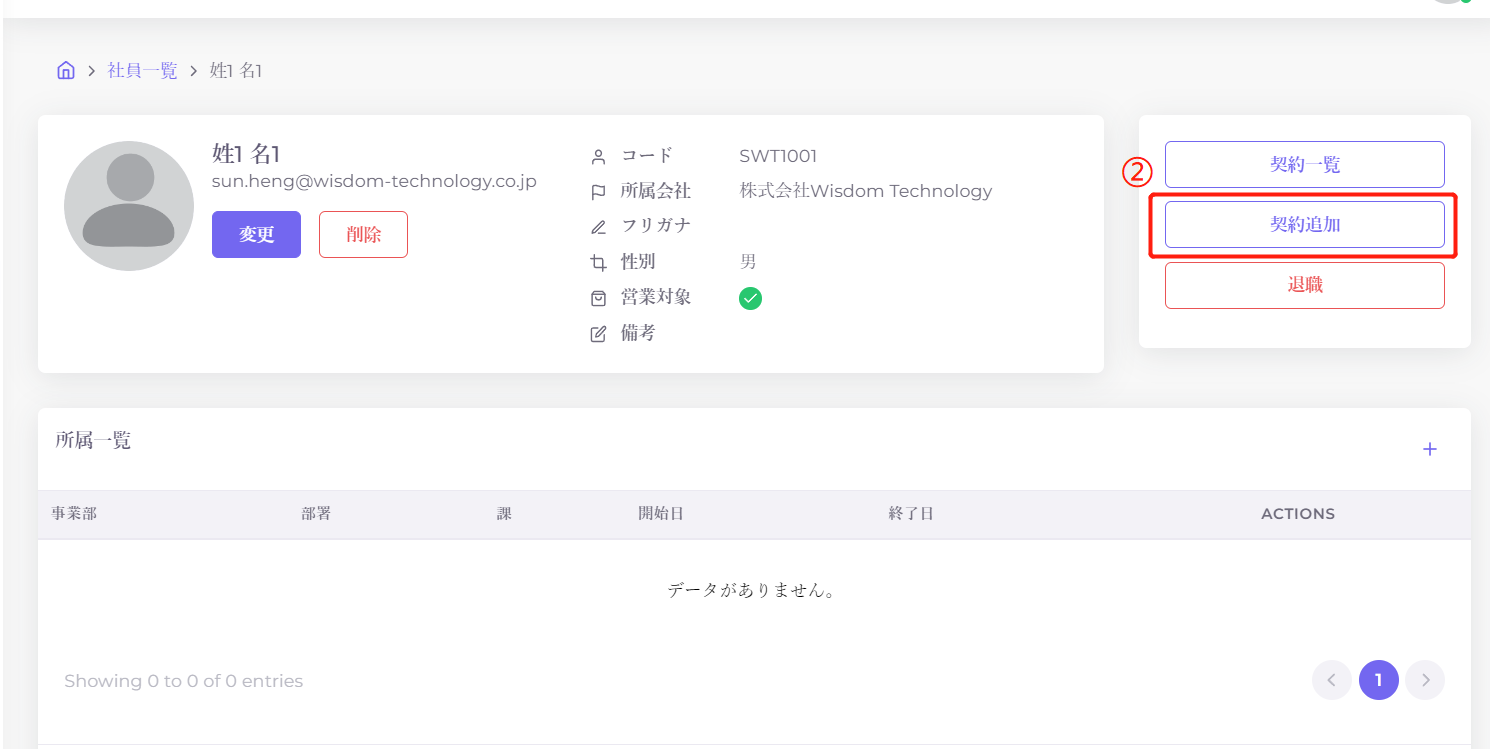Screen dimensions: 1490x749
Task: Go to next page arrow
Action: [x=1424, y=681]
